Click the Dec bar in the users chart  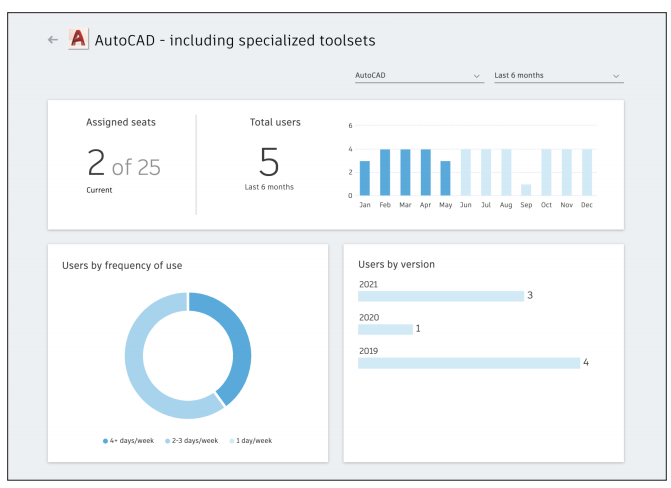point(587,173)
